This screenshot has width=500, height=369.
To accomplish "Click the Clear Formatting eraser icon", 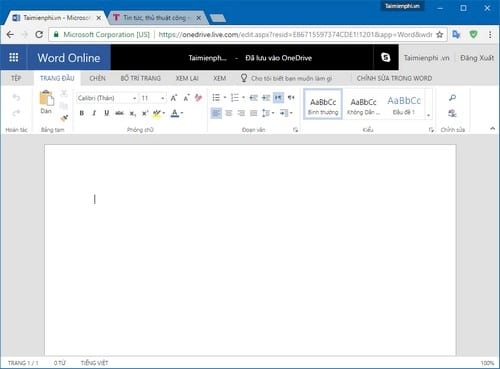I will [x=198, y=98].
